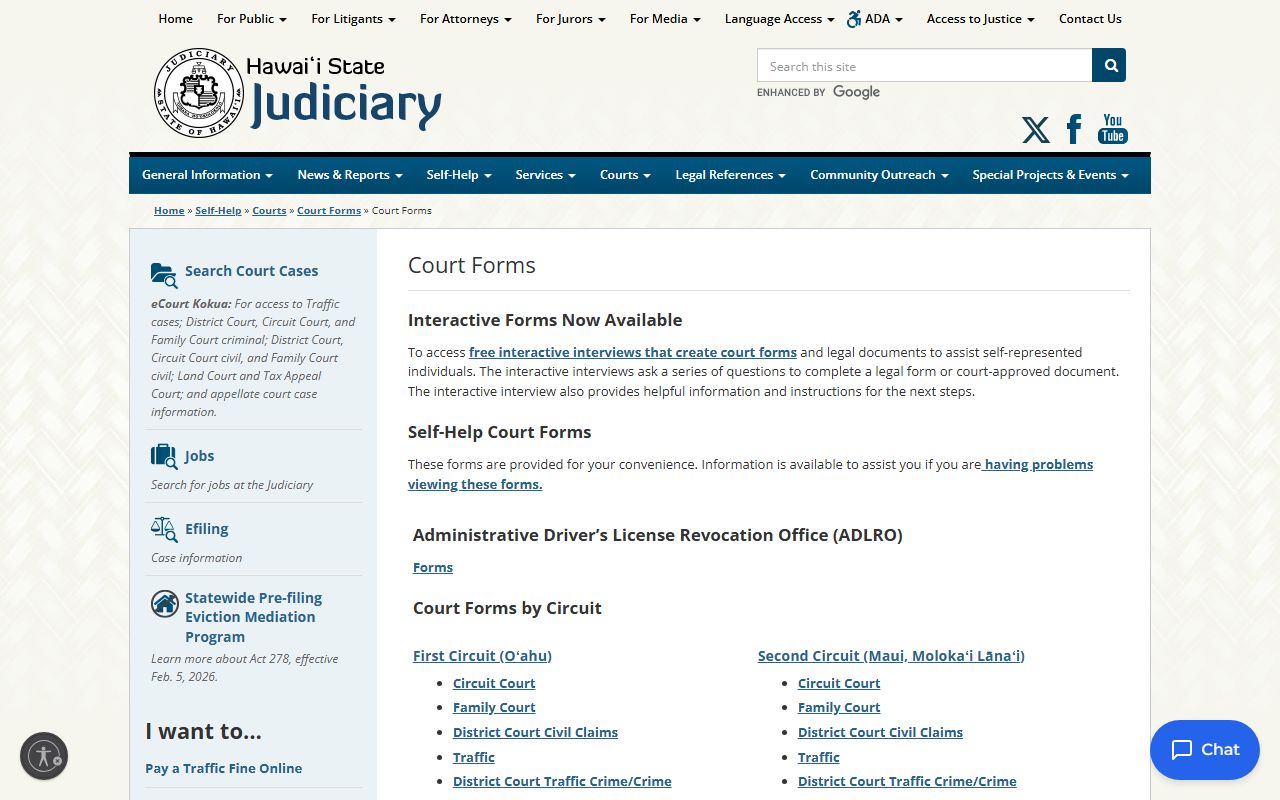Screen dimensions: 1280x800
Task: Click the Hawaii State Judiciary seal logo
Action: (x=199, y=93)
